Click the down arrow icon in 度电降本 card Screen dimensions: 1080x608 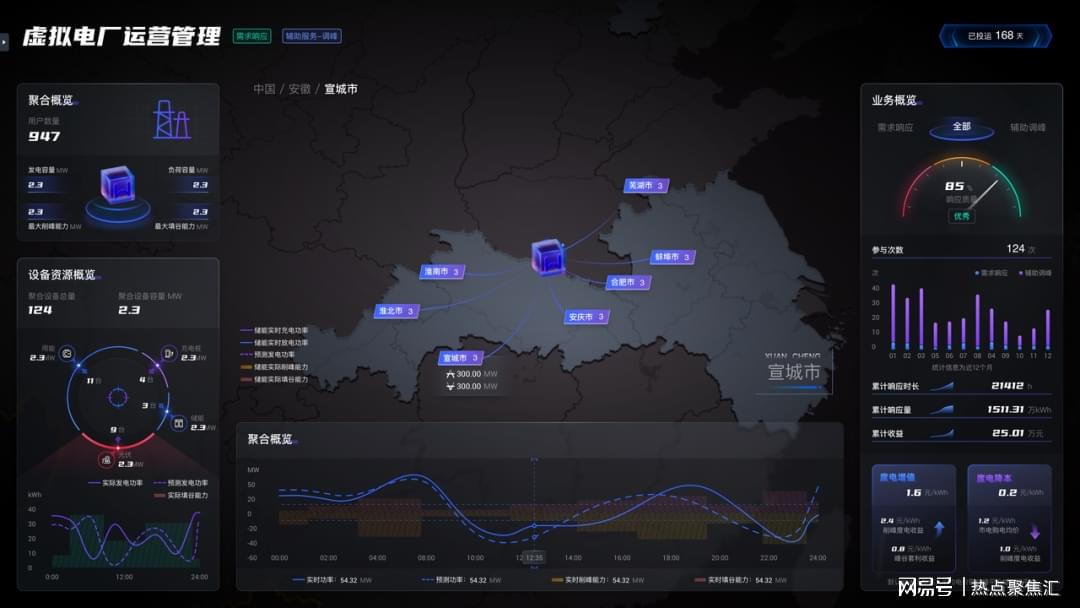[1034, 532]
